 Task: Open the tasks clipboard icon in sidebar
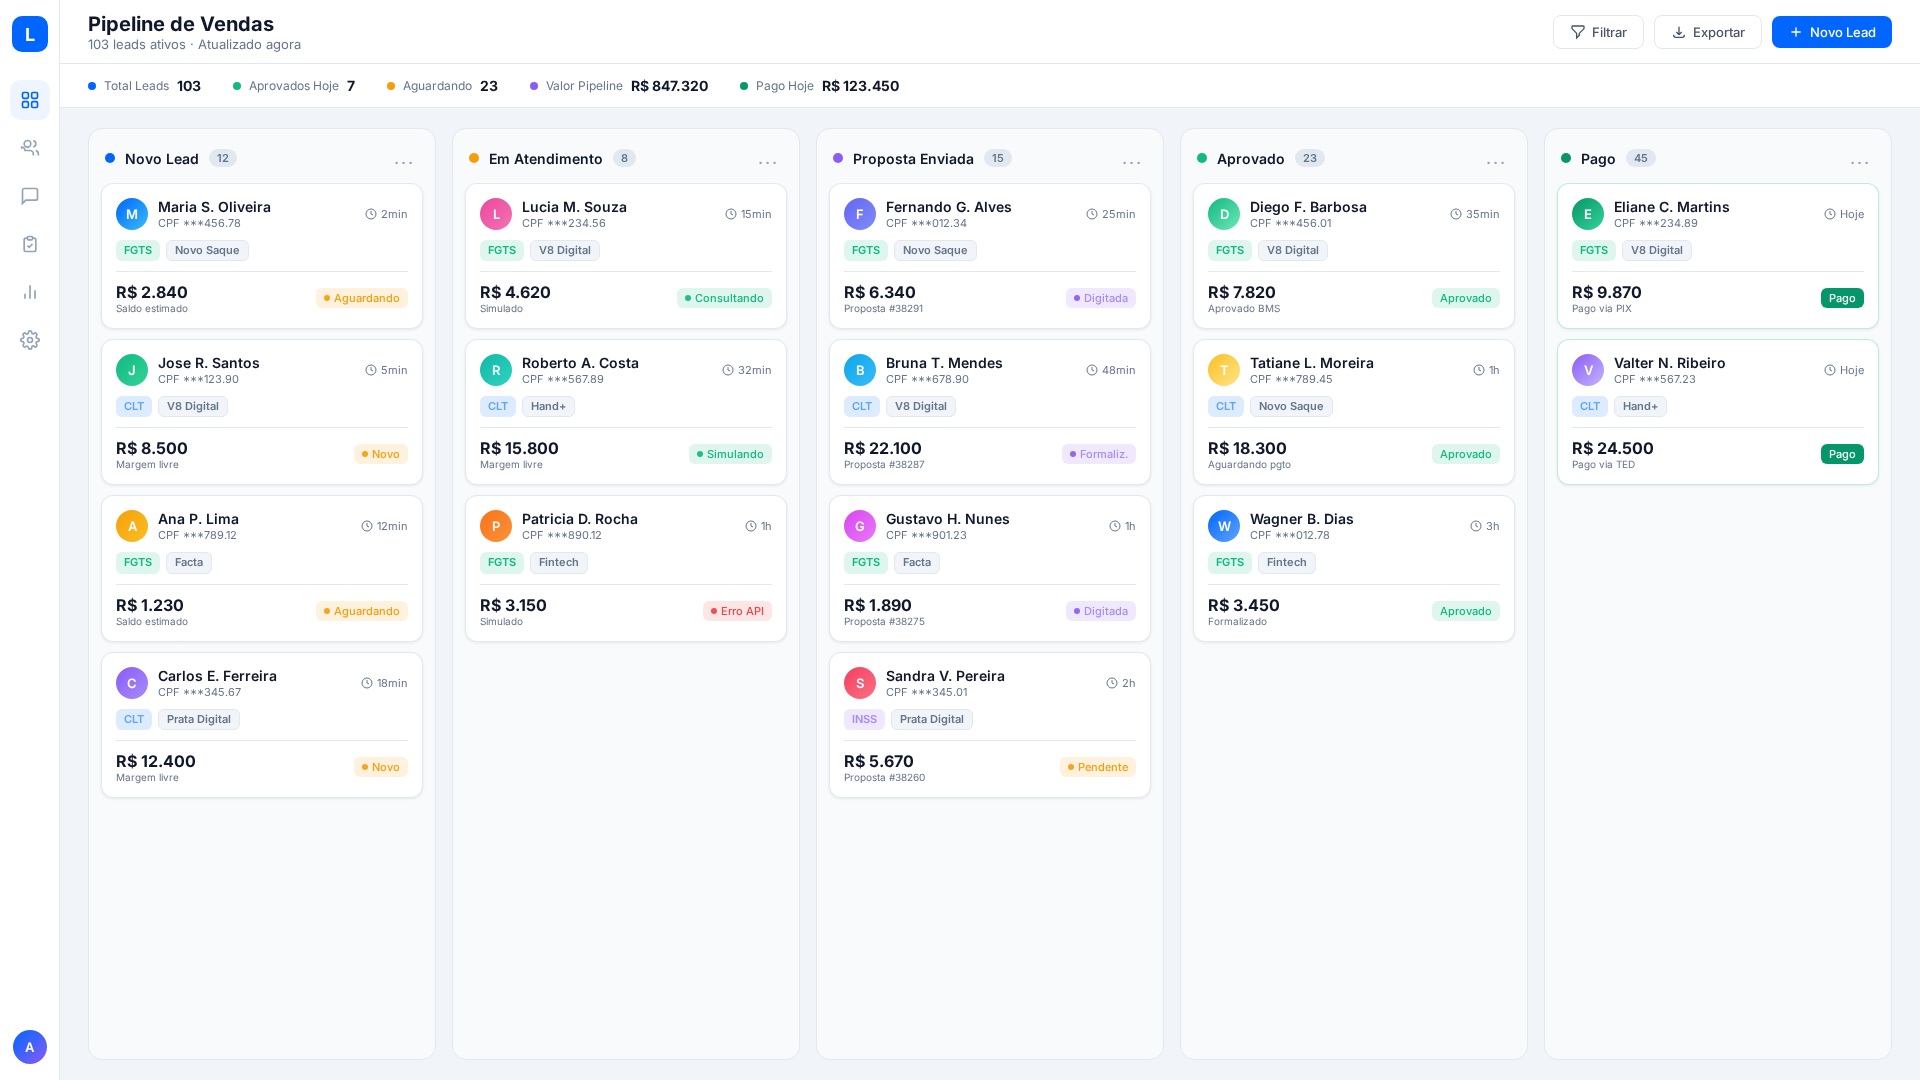pos(30,244)
